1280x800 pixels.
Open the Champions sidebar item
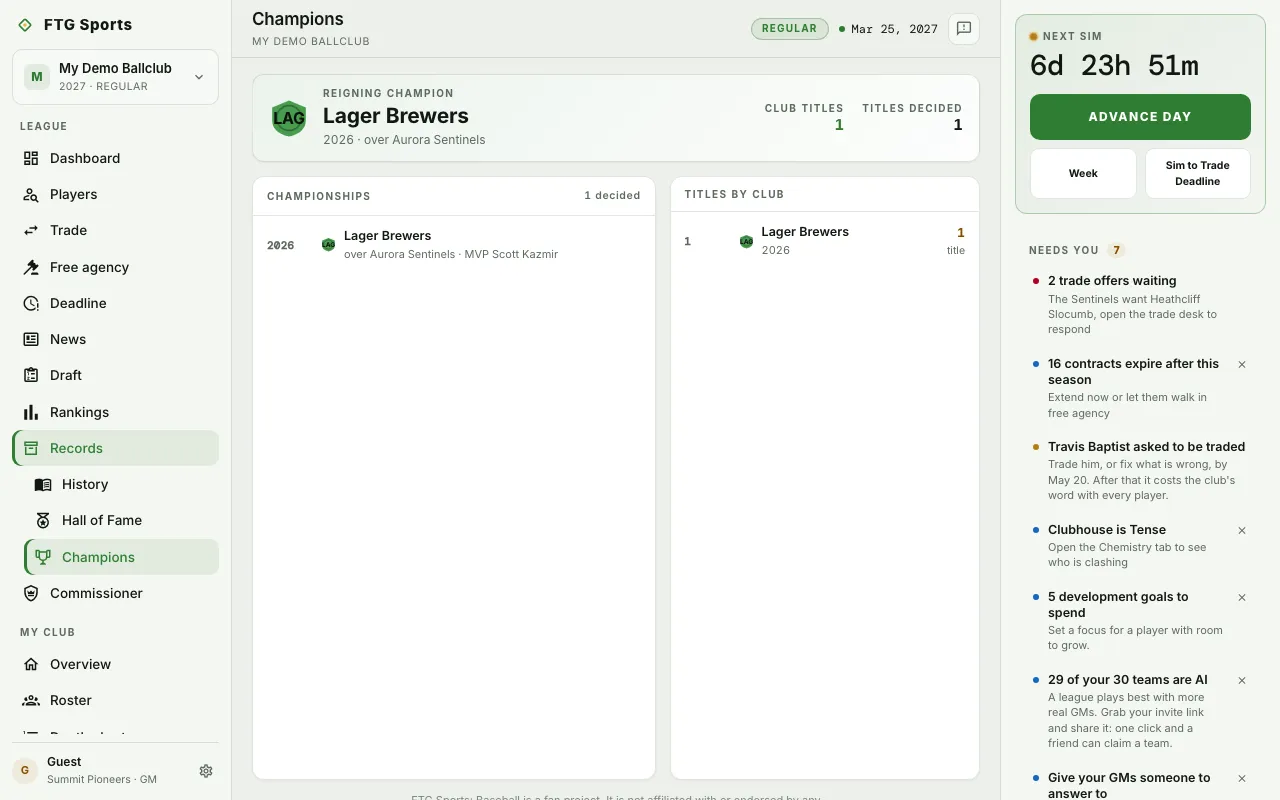(x=121, y=557)
